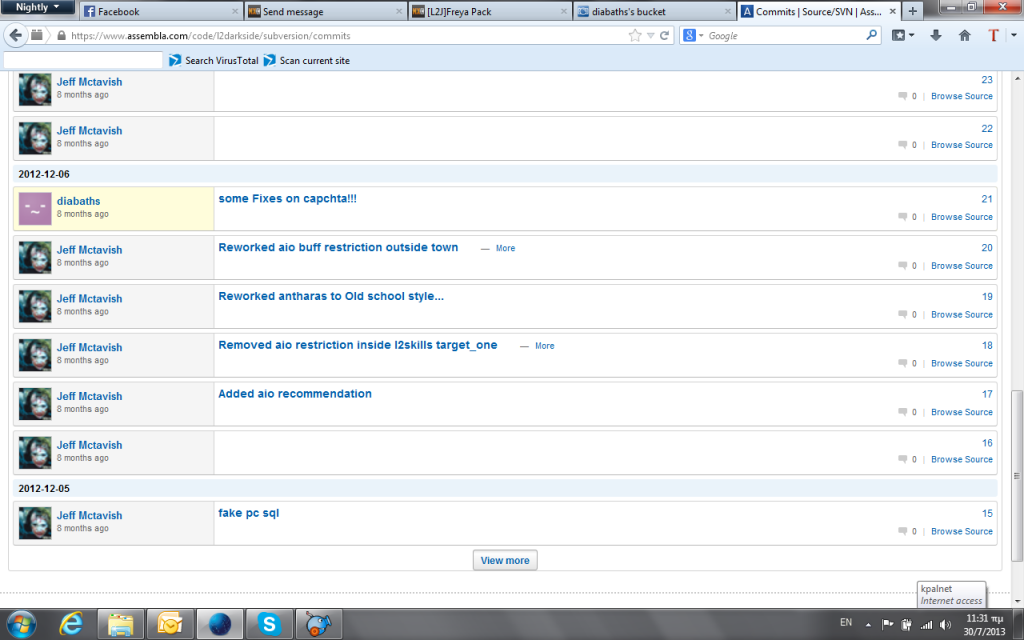Image resolution: width=1024 pixels, height=640 pixels.
Task: Open the 'fake pc sql' commit
Action: (x=249, y=513)
